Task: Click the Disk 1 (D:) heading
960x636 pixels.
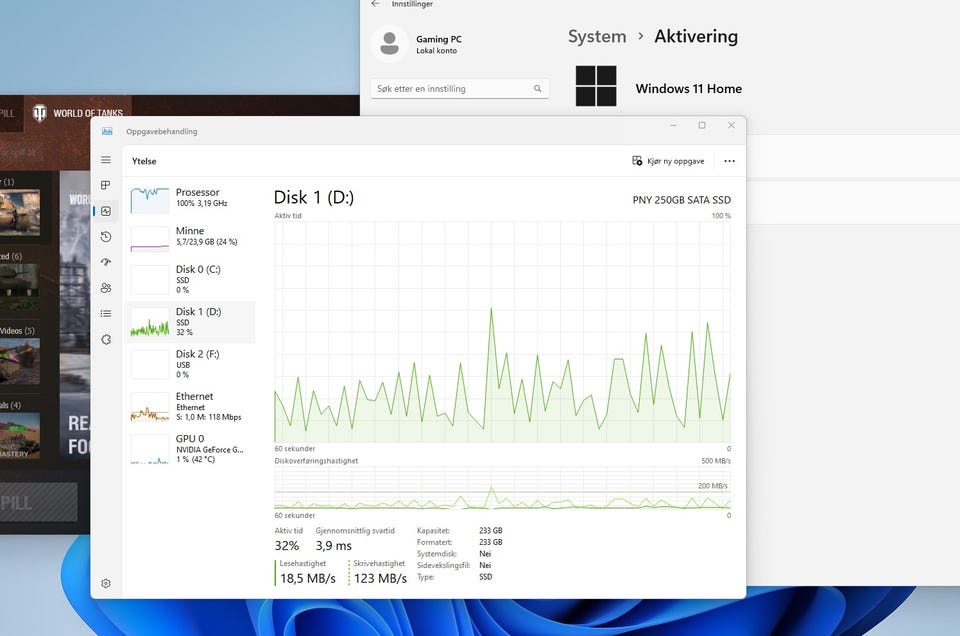Action: pos(313,197)
